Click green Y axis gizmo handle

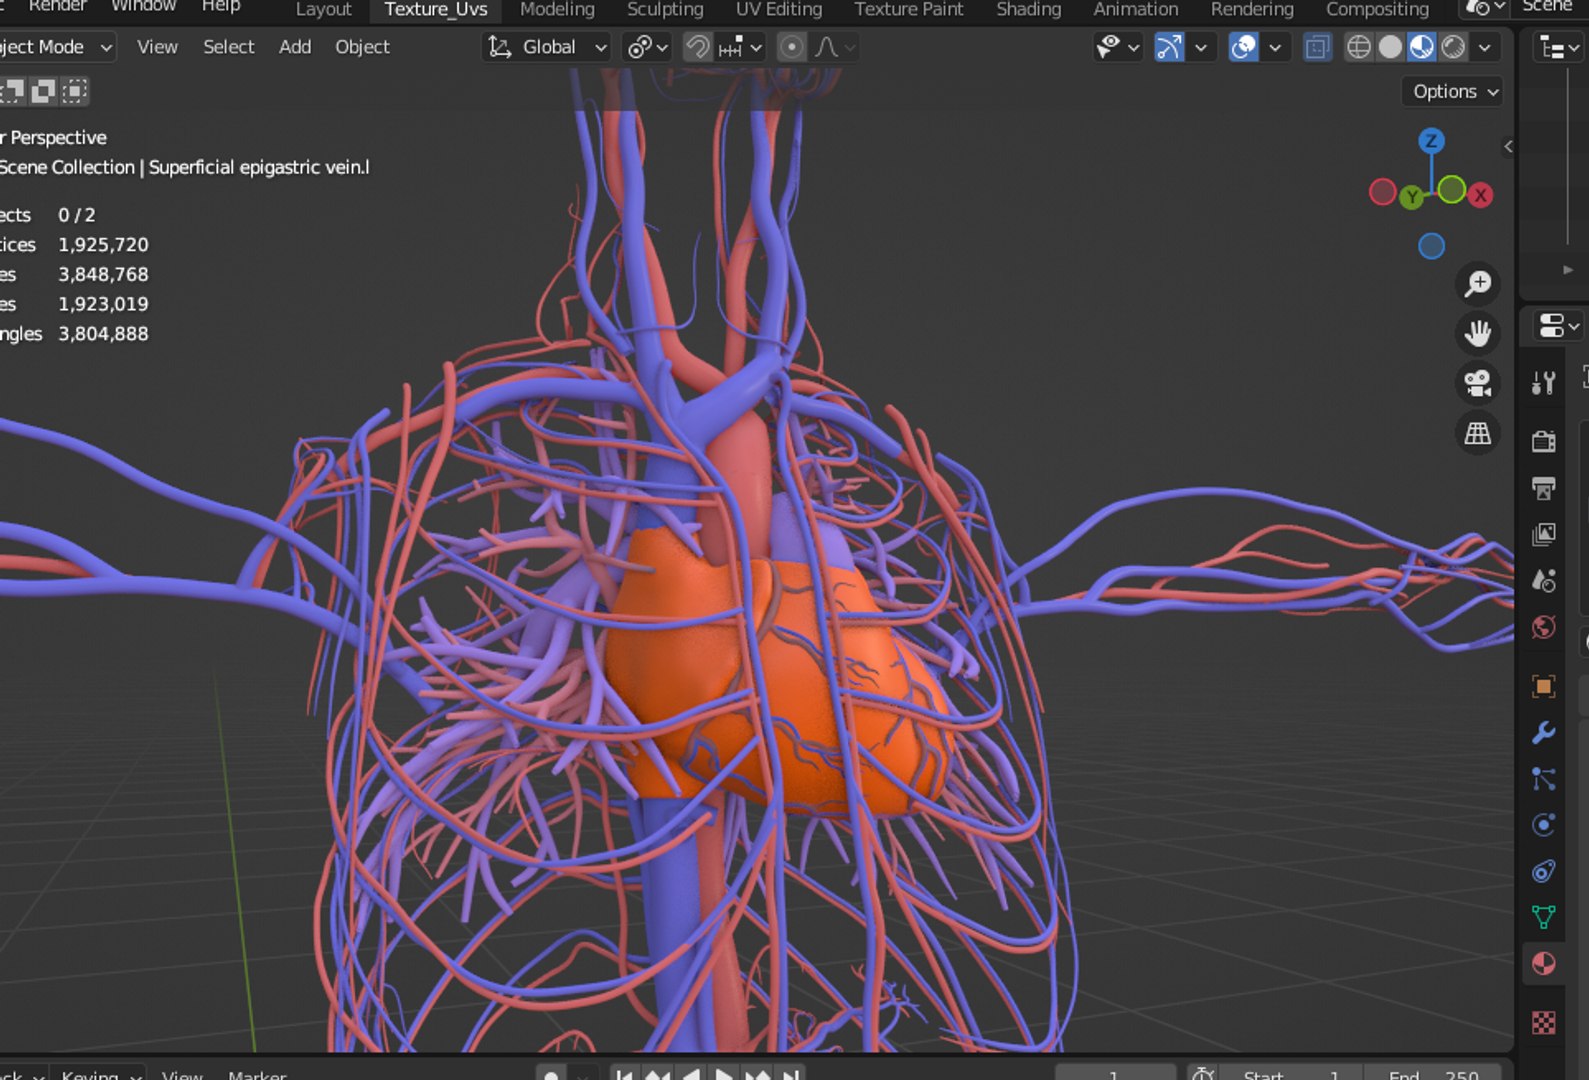[x=1411, y=197]
